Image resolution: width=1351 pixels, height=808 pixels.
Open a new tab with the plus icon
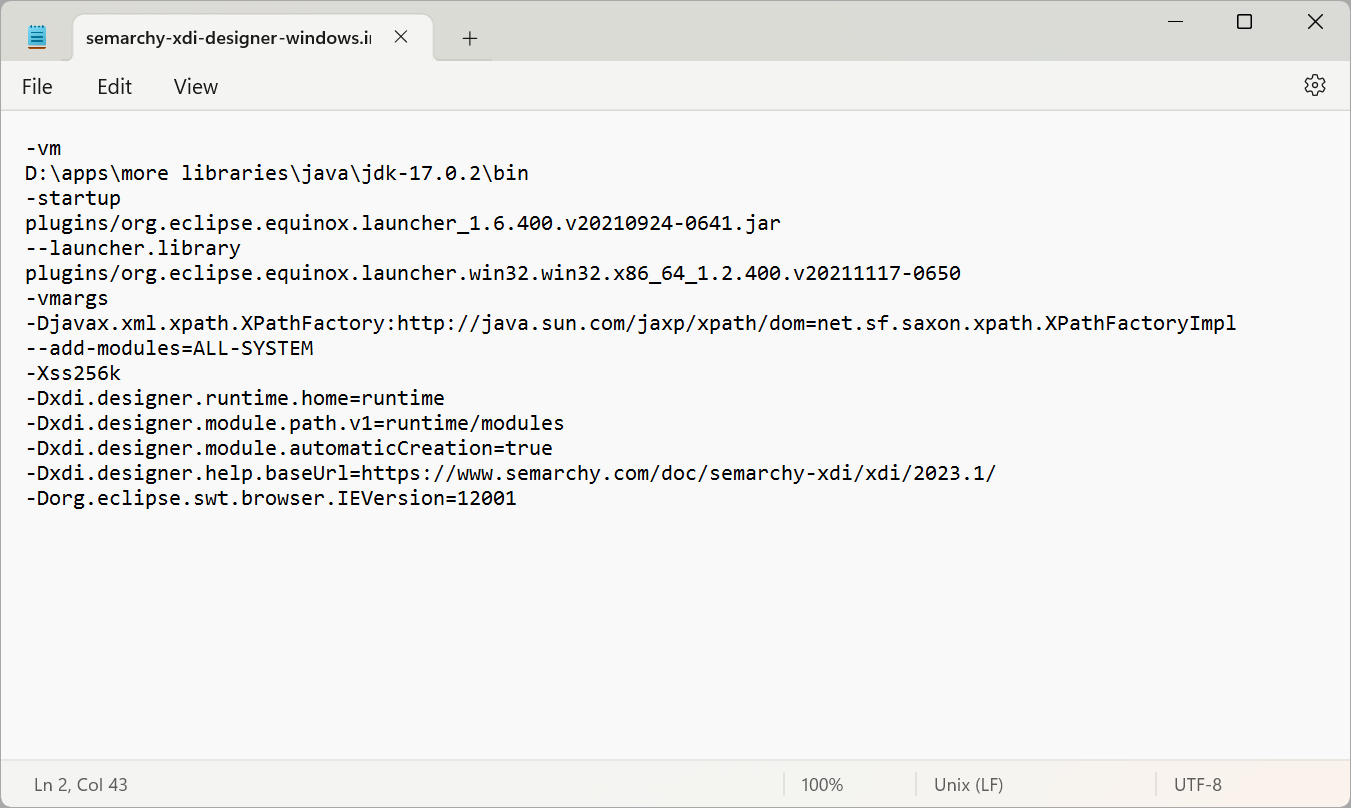click(469, 38)
